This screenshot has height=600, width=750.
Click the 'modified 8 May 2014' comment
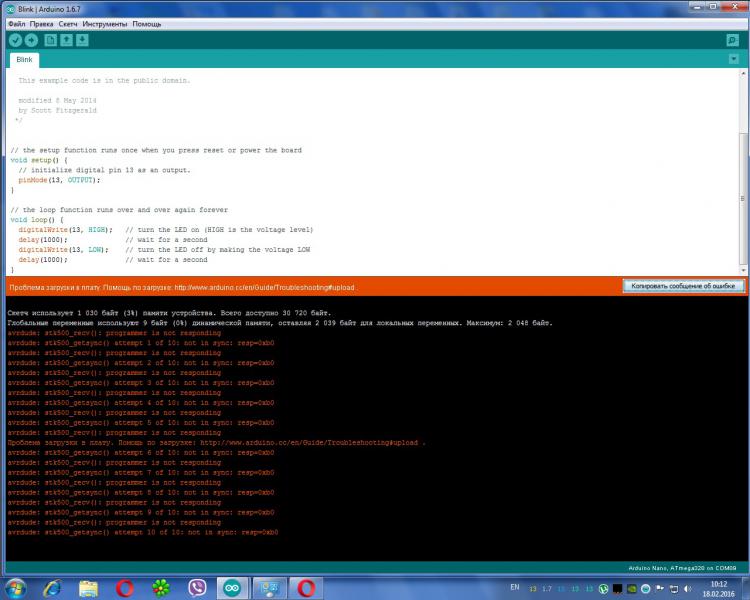(57, 100)
